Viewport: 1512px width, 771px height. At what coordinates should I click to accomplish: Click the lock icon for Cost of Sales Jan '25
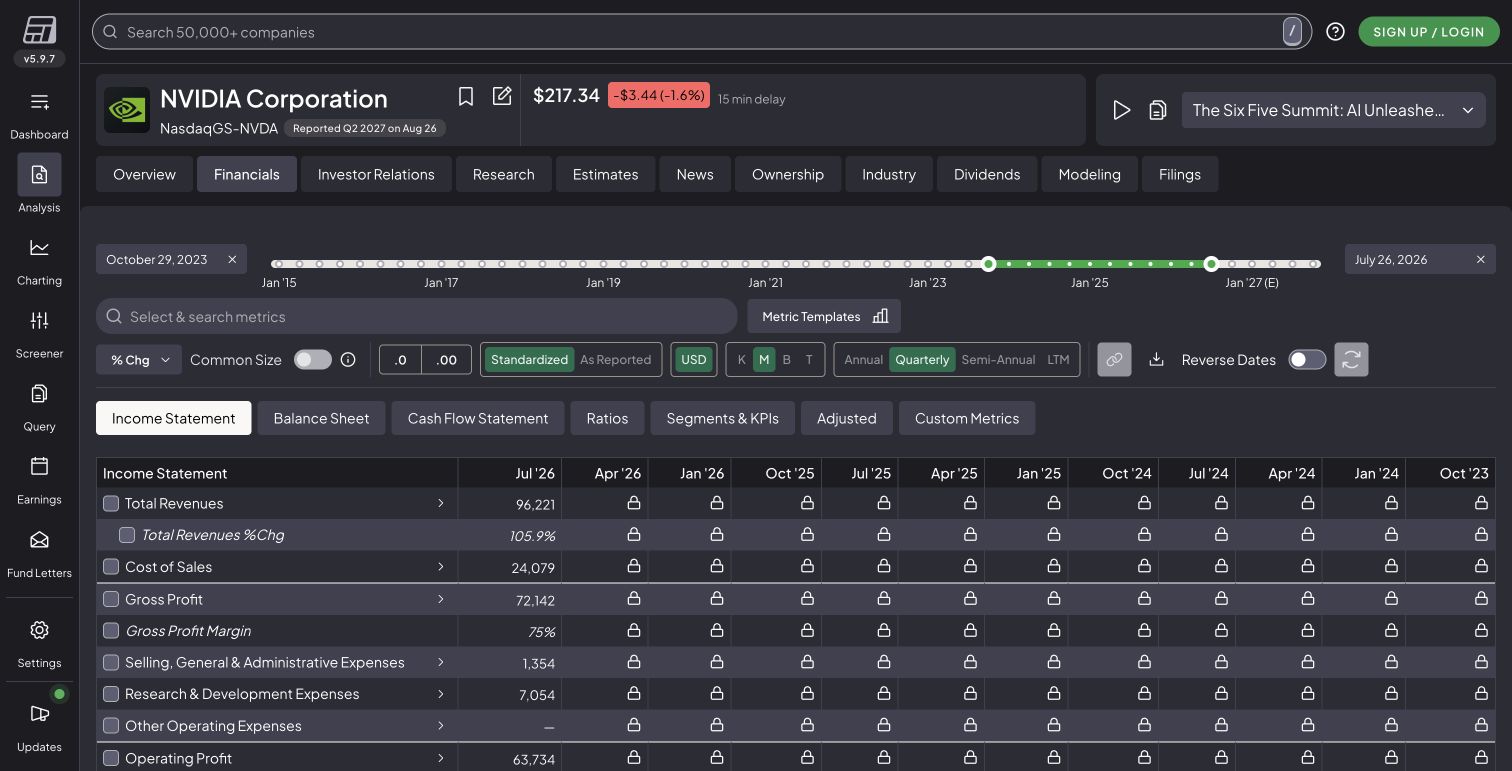(x=1054, y=566)
